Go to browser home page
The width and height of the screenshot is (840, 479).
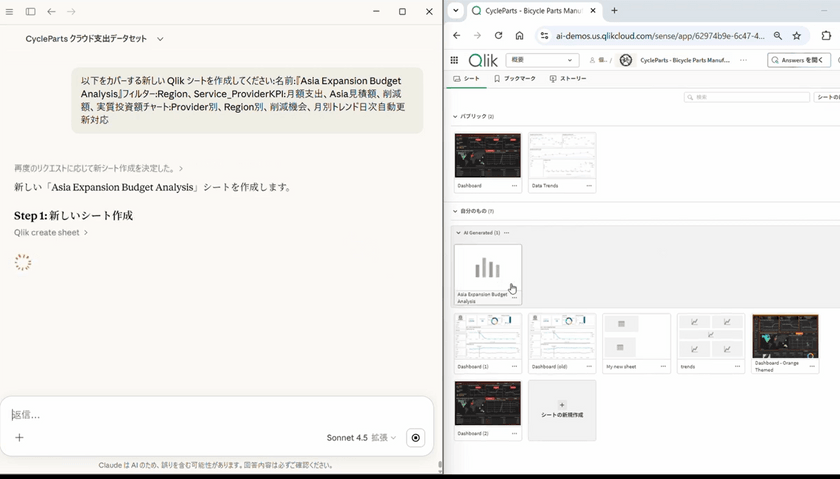click(x=519, y=35)
